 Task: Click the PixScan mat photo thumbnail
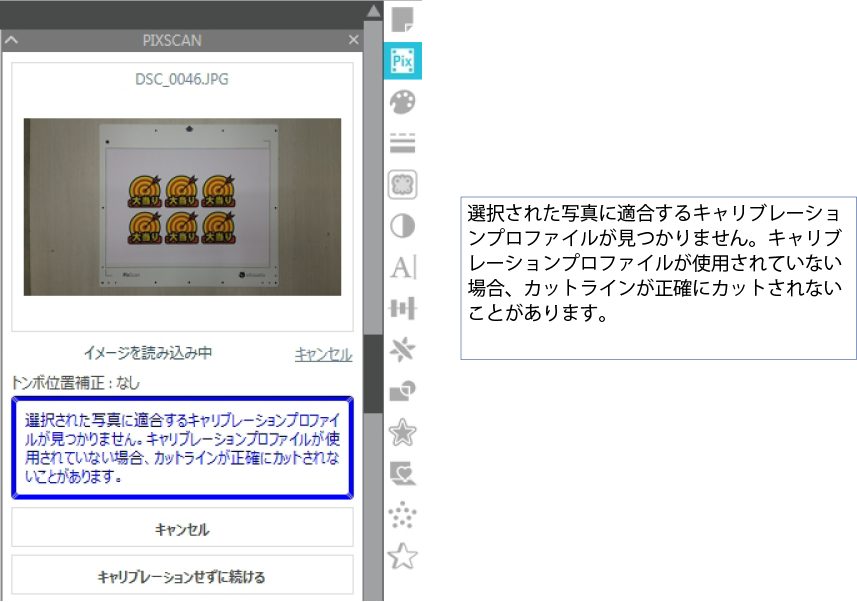[x=183, y=207]
